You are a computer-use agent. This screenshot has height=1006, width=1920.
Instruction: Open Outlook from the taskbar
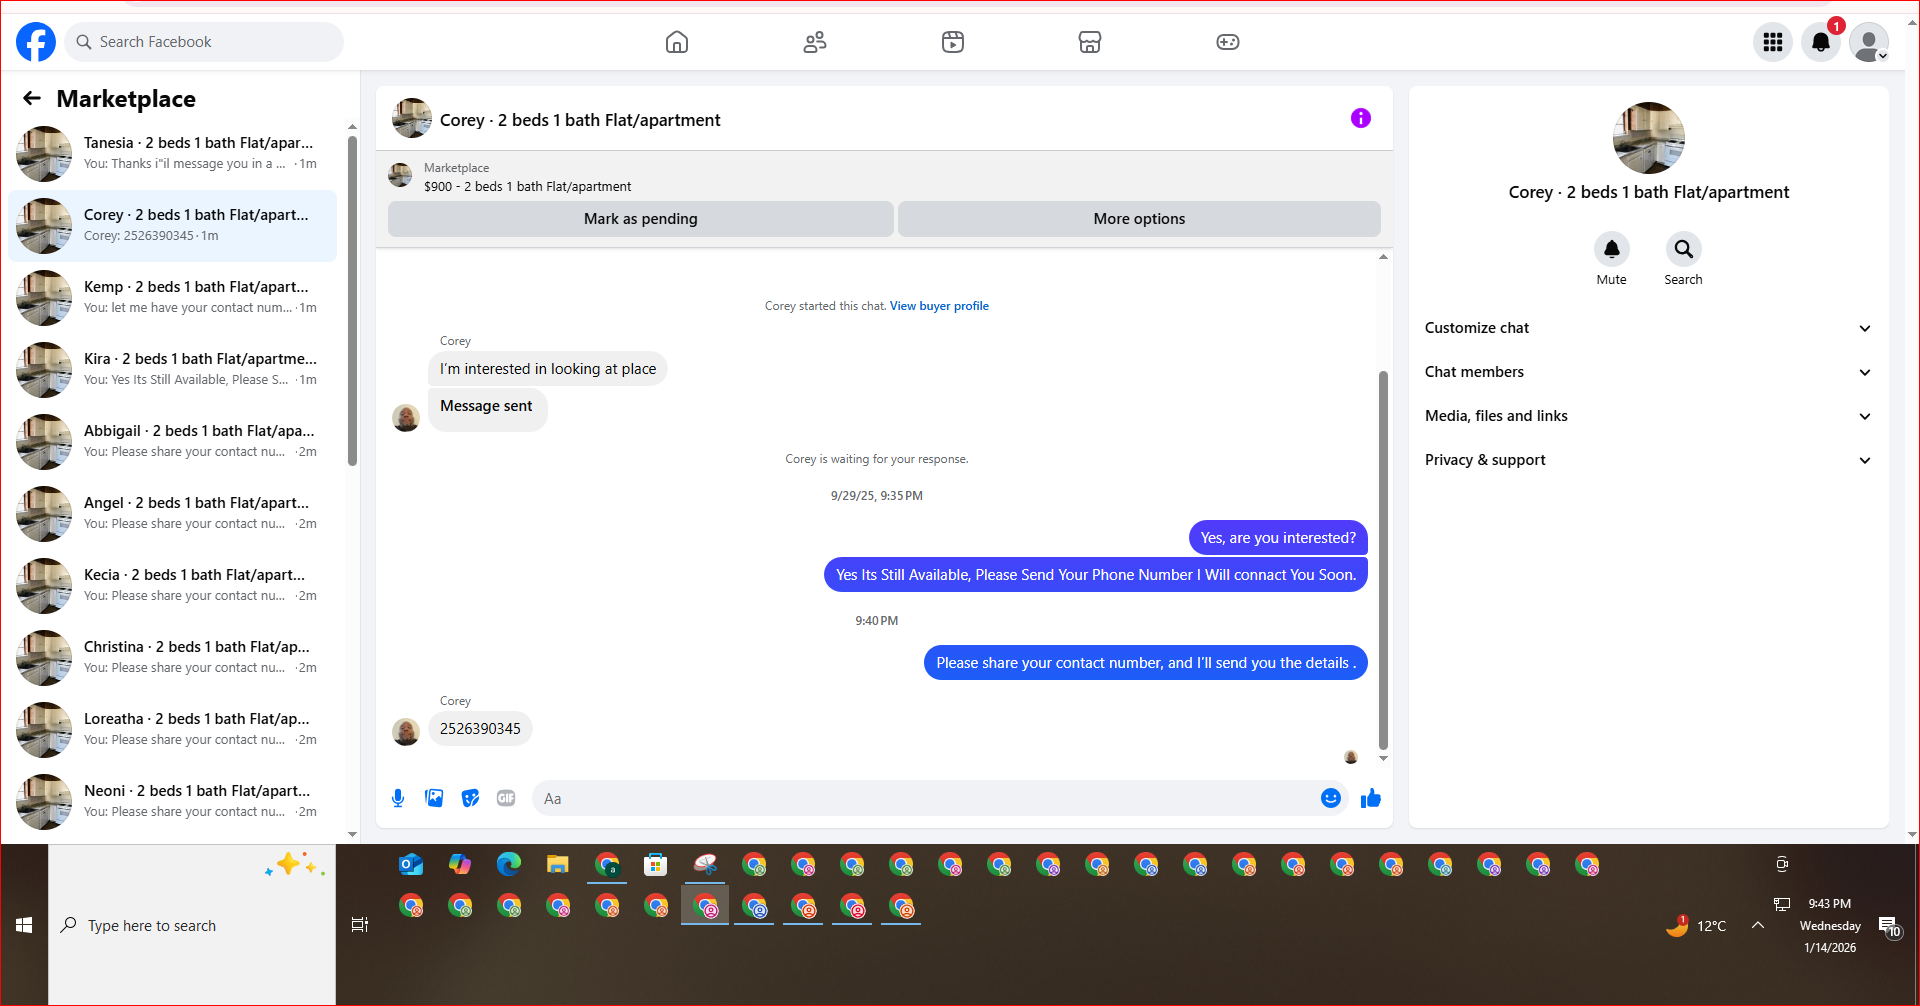point(411,865)
